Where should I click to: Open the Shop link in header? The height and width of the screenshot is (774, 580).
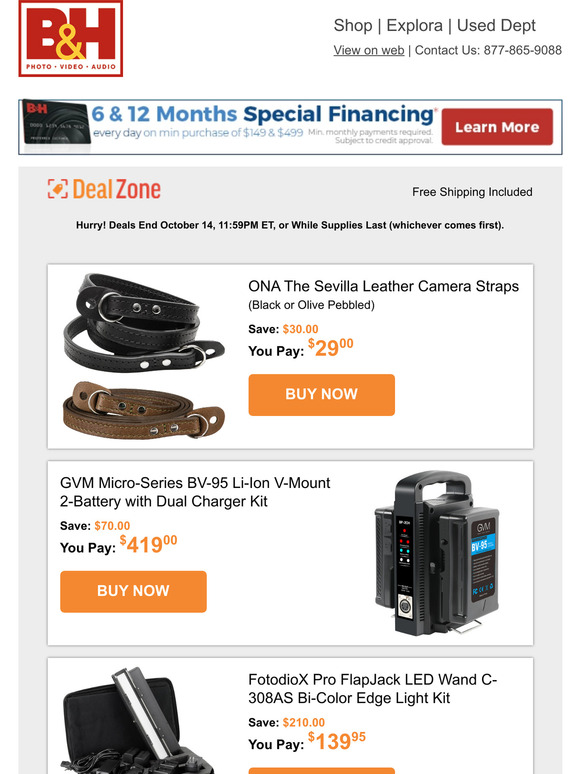click(353, 26)
